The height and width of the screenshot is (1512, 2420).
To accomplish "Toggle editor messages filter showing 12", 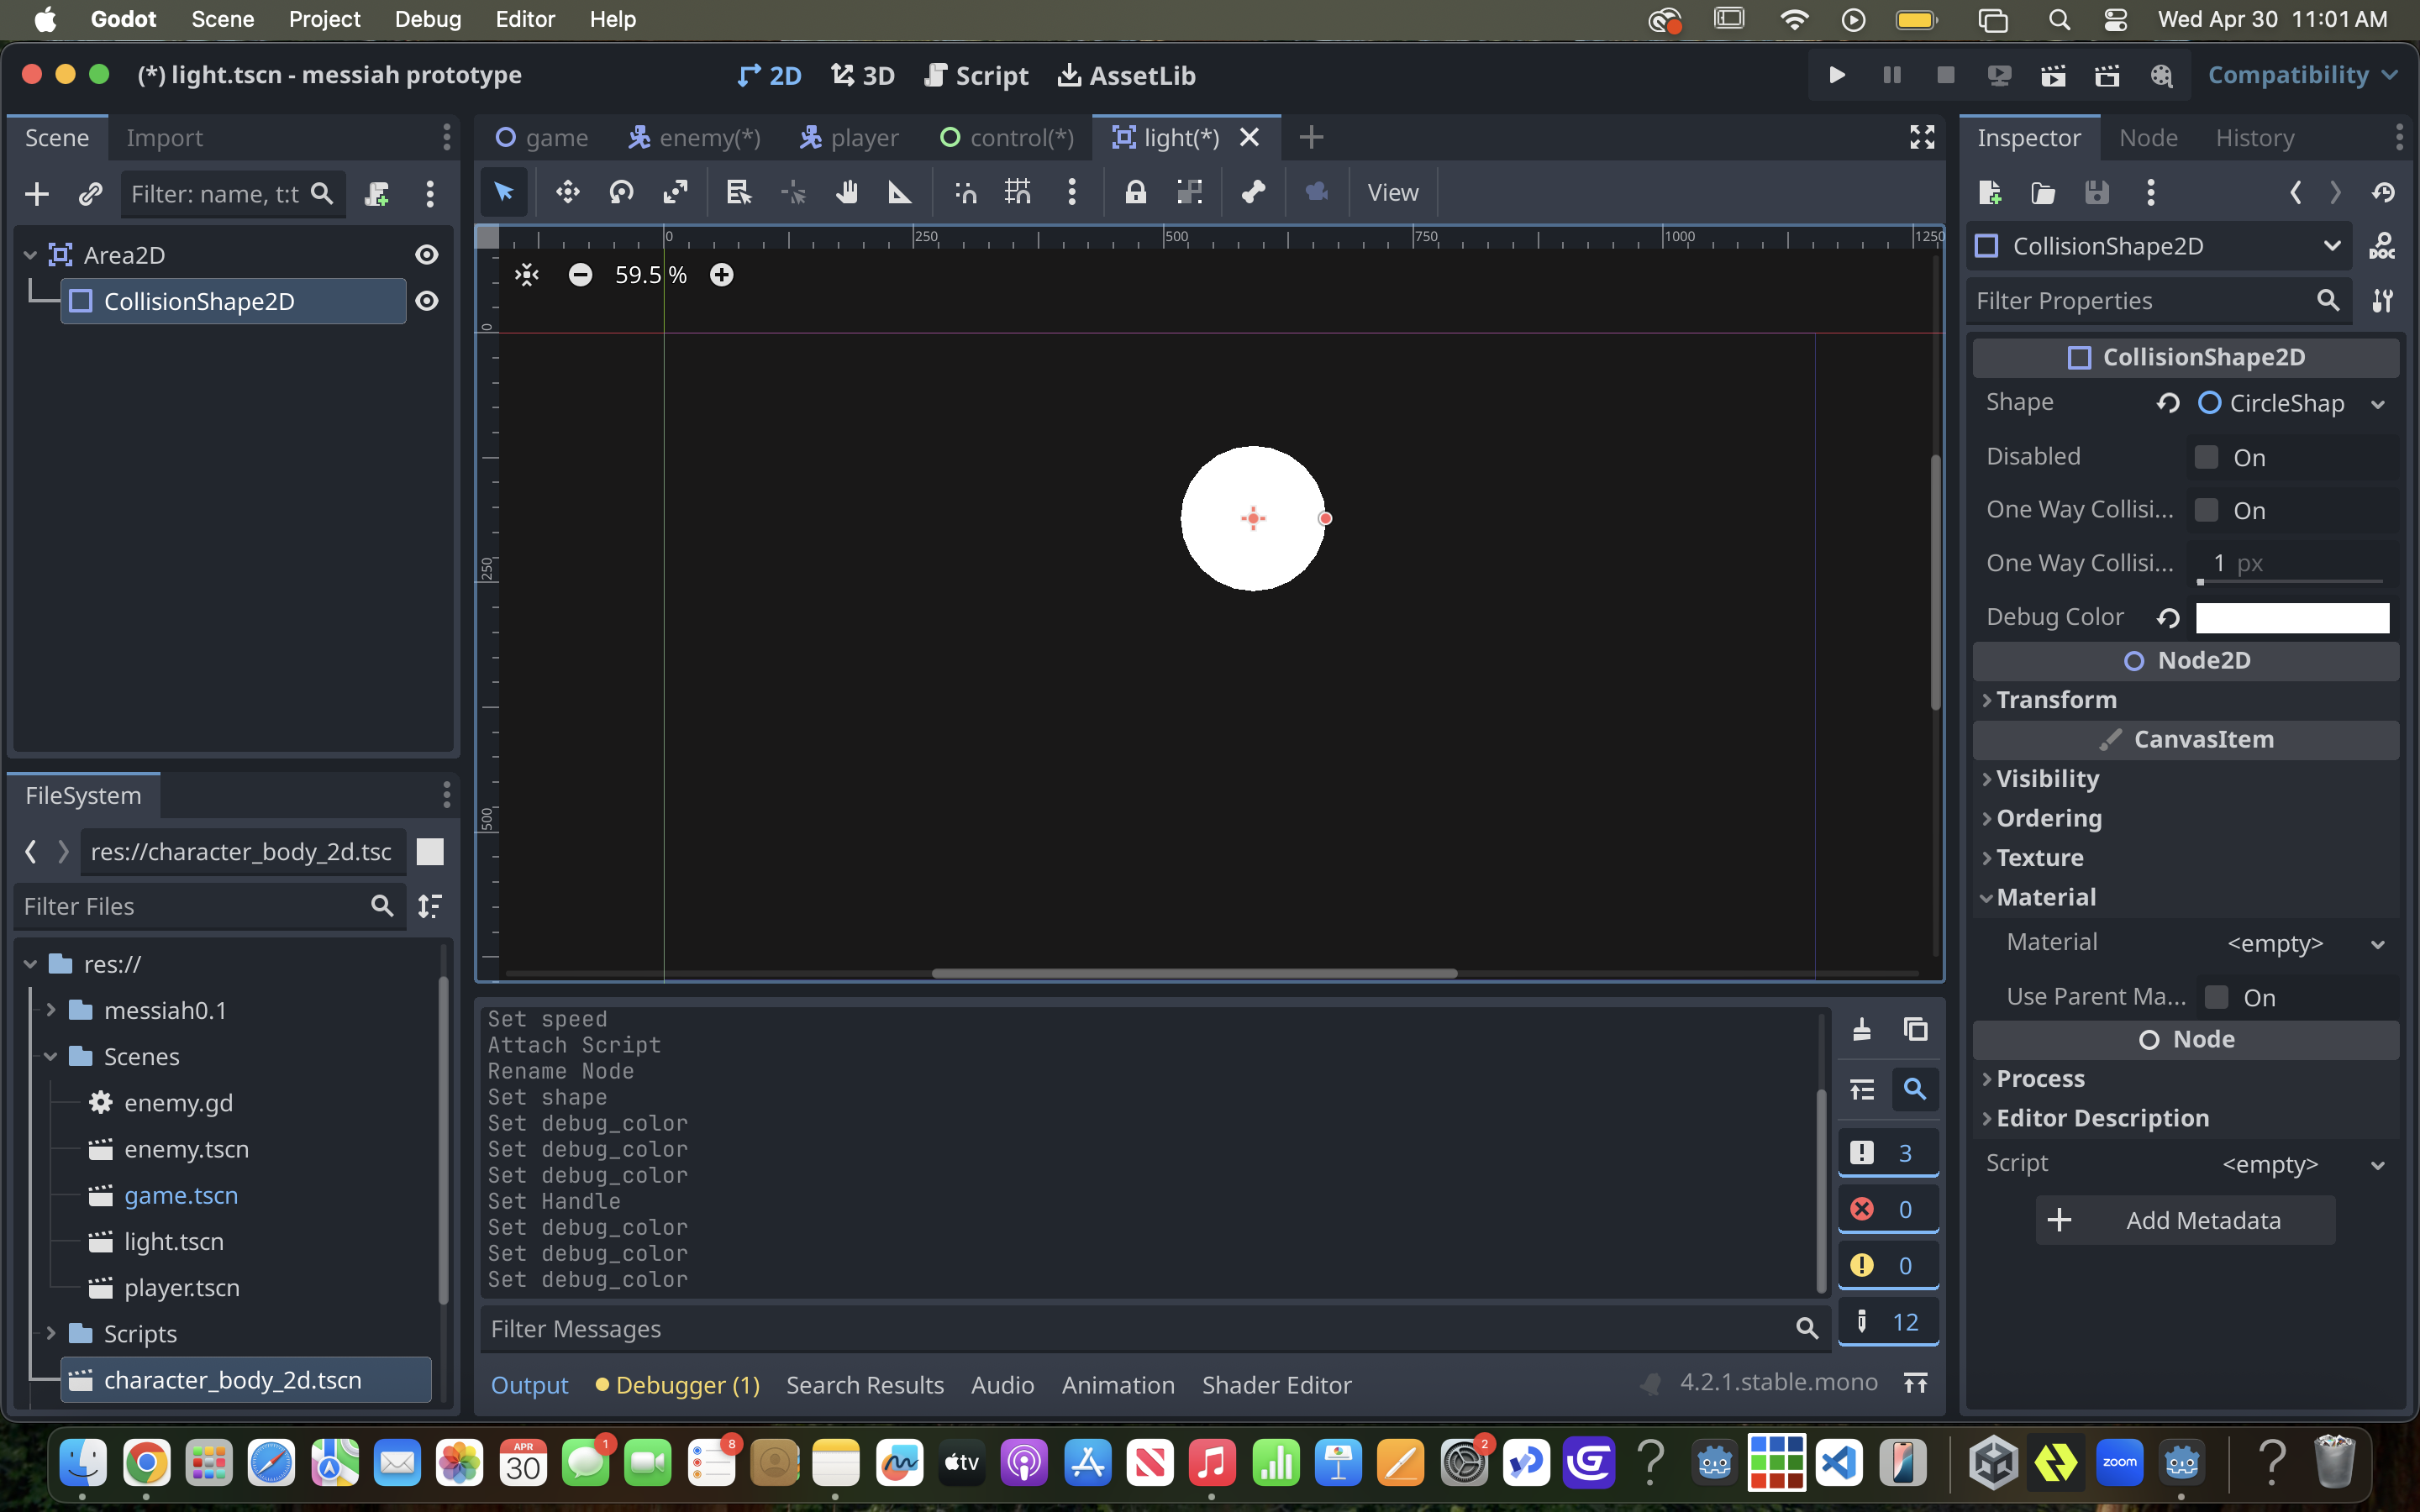I will pyautogui.click(x=1888, y=1322).
